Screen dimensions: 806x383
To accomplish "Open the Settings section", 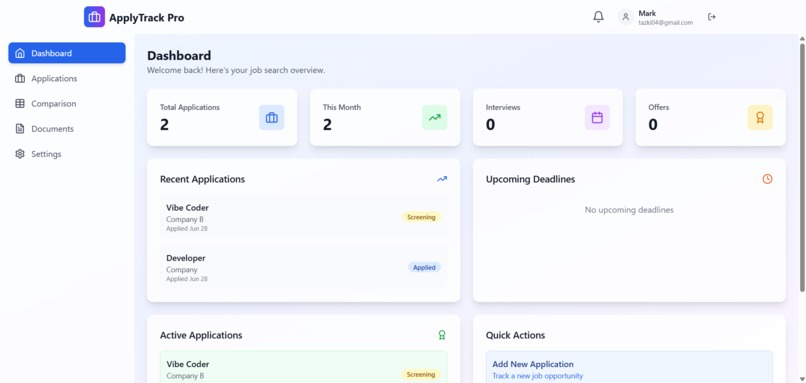I will tap(67, 154).
